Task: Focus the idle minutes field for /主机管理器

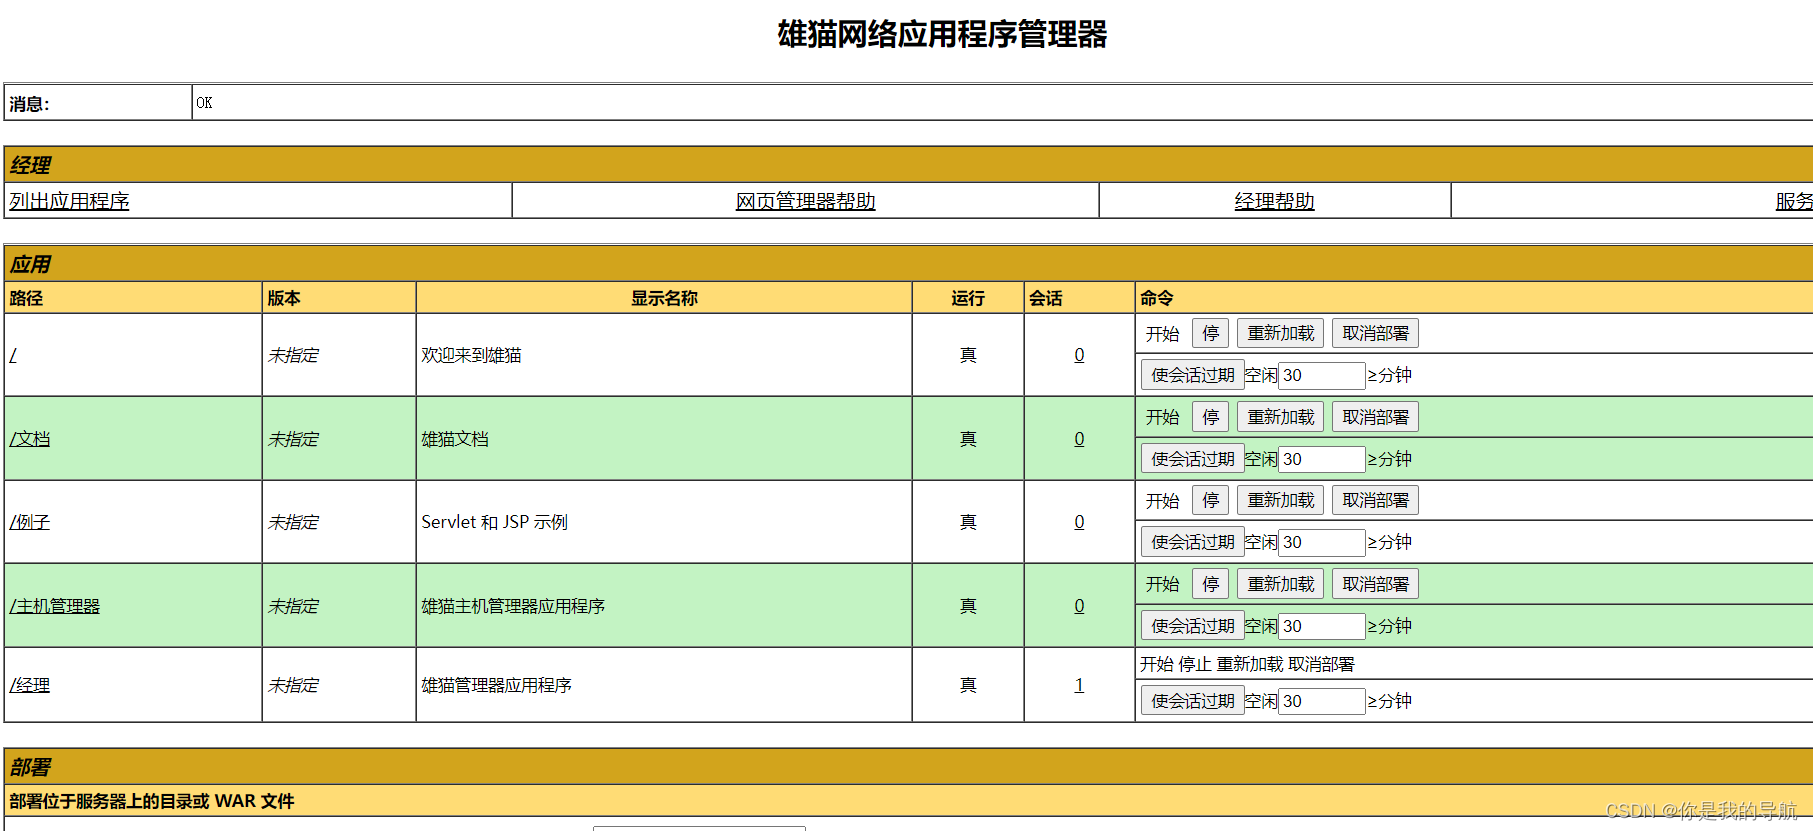Action: [x=1322, y=626]
